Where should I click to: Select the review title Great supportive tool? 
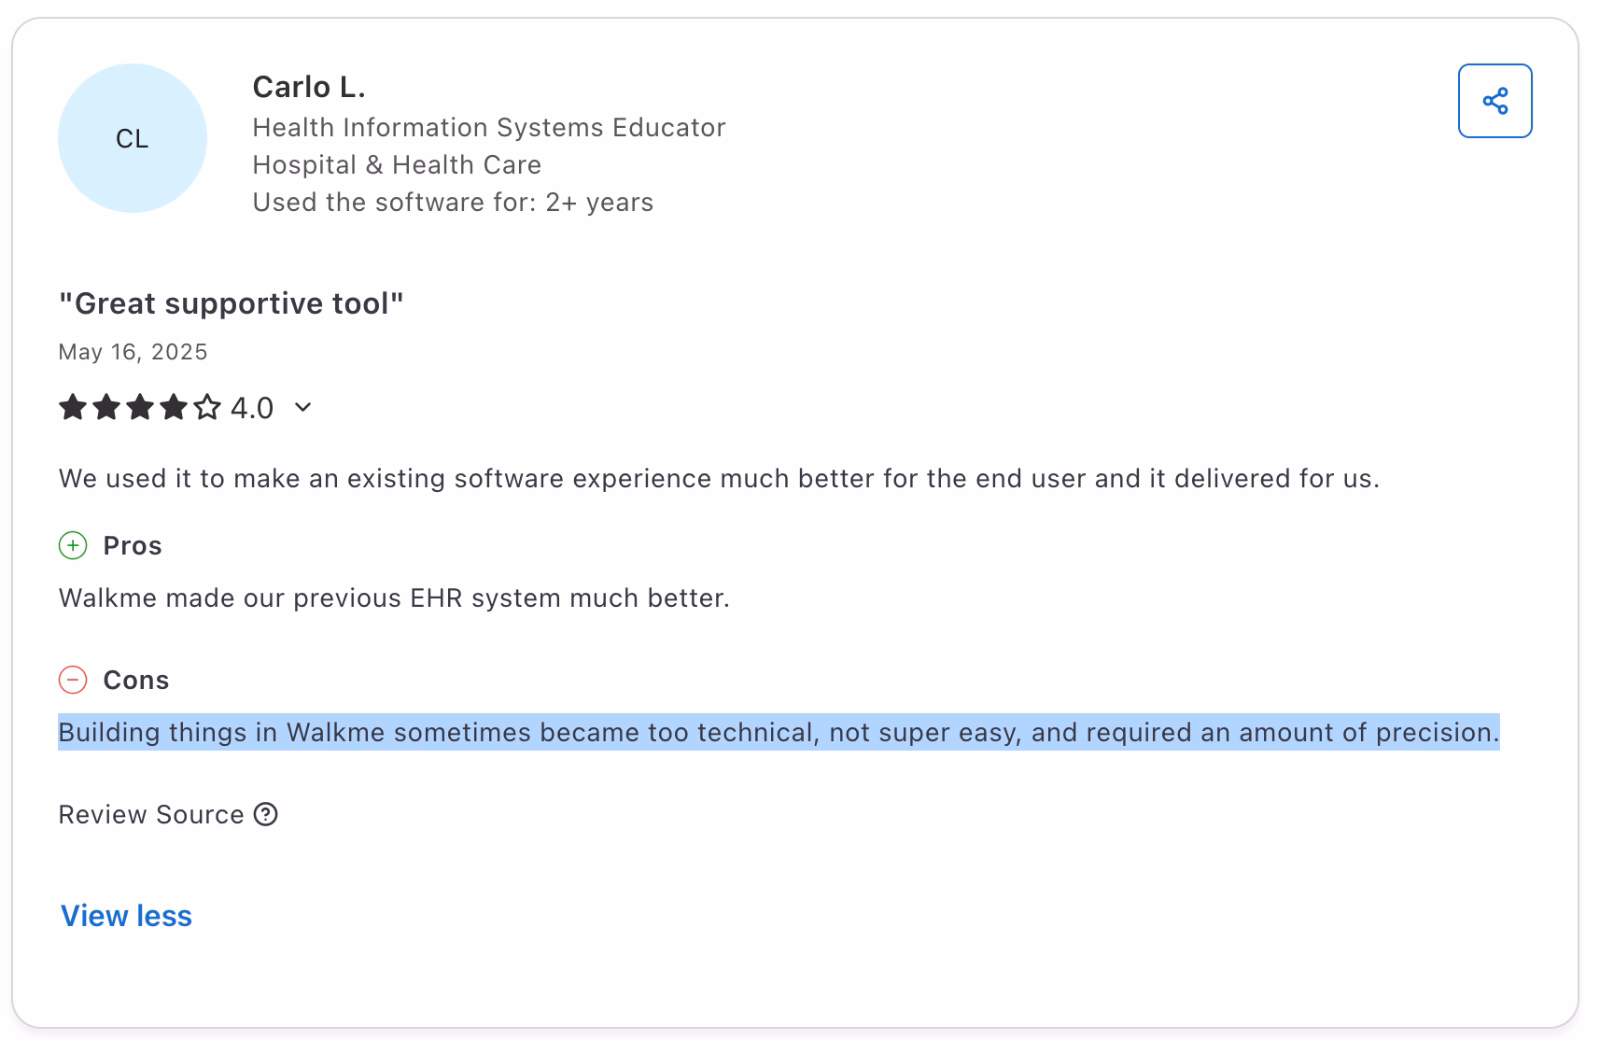pyautogui.click(x=232, y=303)
